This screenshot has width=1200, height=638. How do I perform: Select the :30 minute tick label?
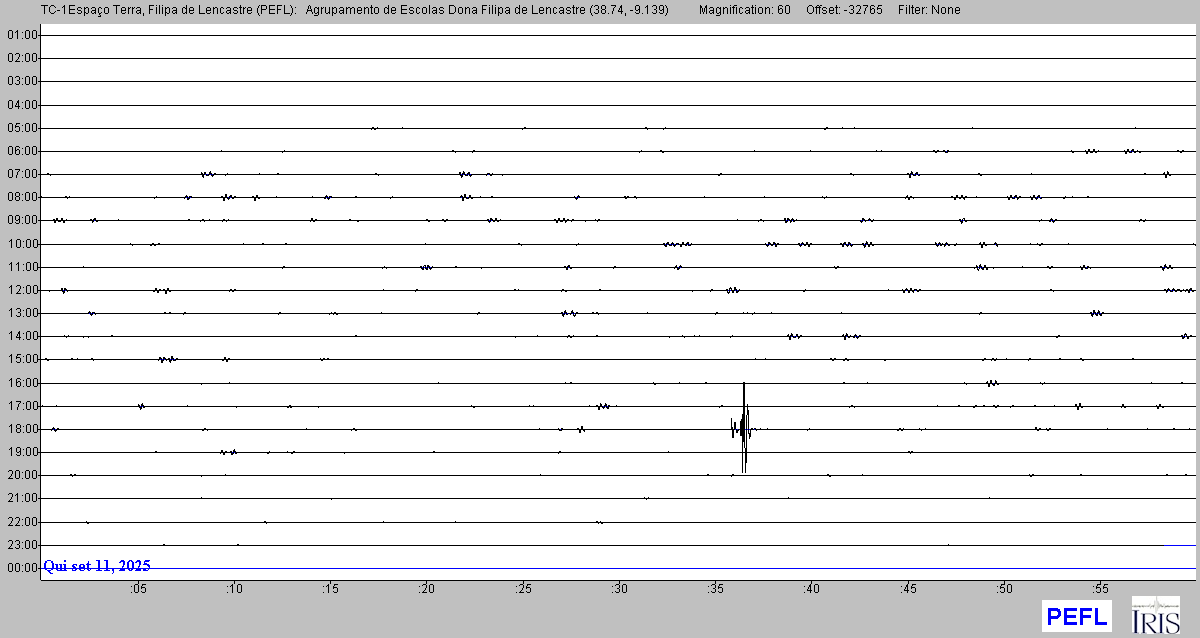(619, 588)
